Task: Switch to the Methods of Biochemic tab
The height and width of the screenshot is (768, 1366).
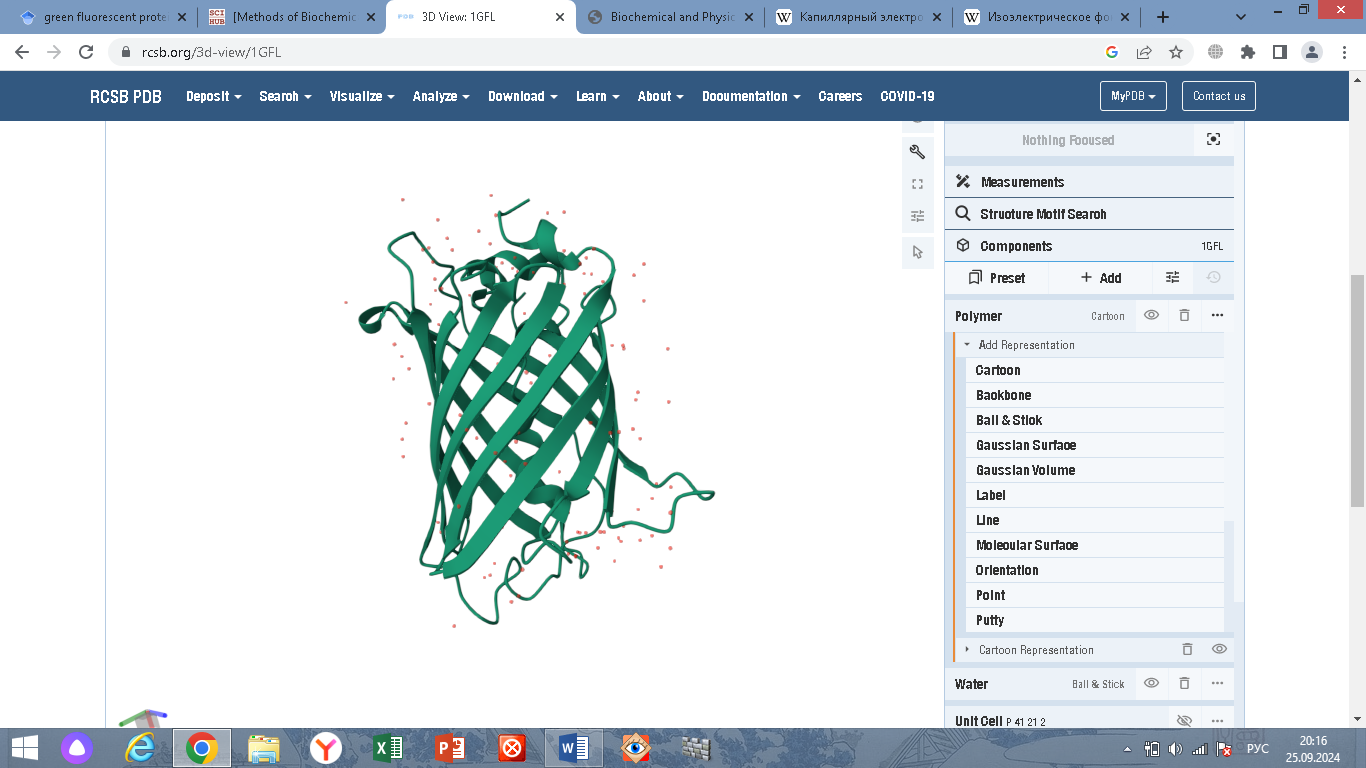Action: tap(290, 17)
